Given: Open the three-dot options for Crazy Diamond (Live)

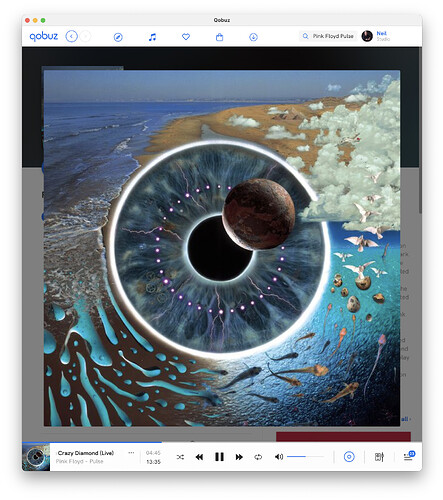Looking at the screenshot, I should pyautogui.click(x=131, y=453).
